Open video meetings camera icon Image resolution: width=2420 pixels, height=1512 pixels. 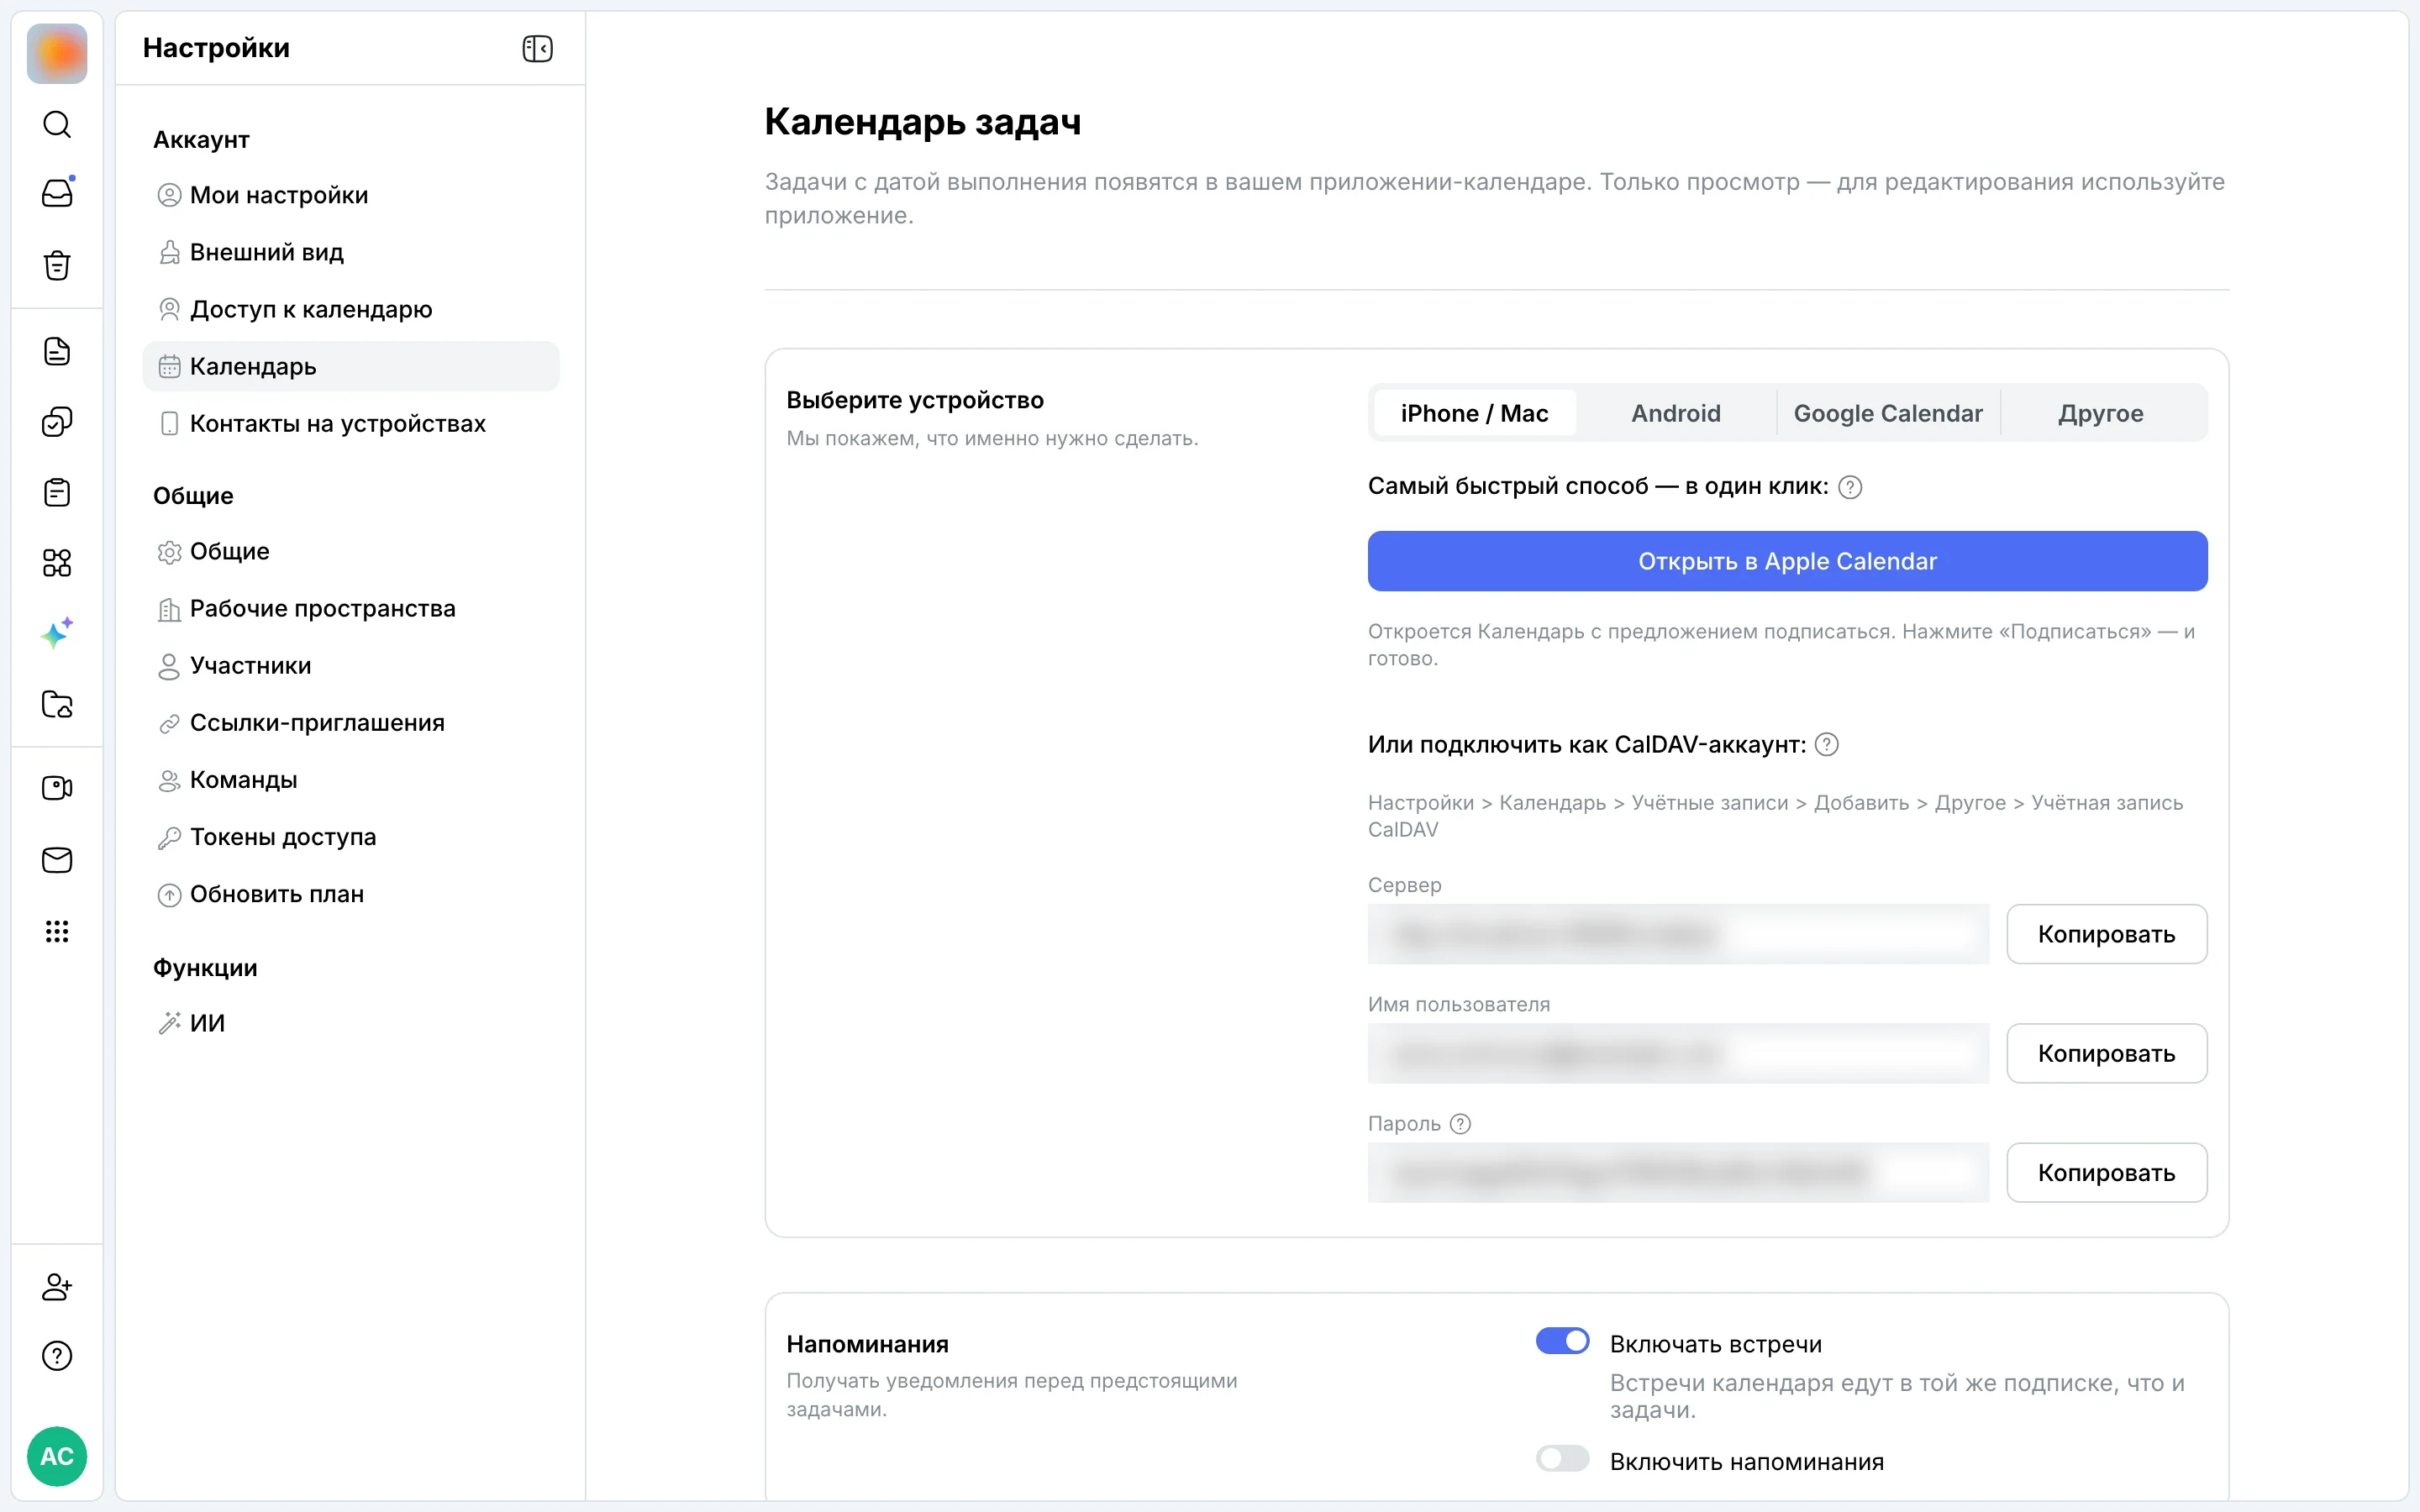(57, 788)
